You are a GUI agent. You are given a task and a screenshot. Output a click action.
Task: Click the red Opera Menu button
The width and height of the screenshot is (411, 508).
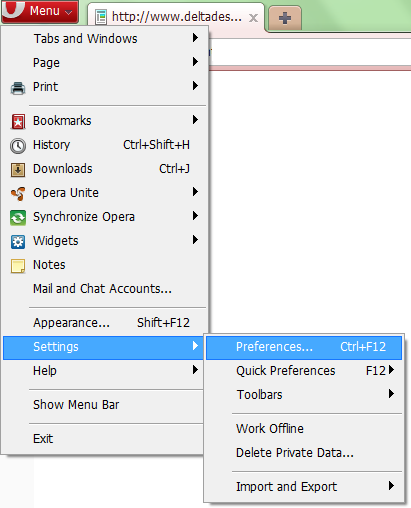tap(40, 12)
